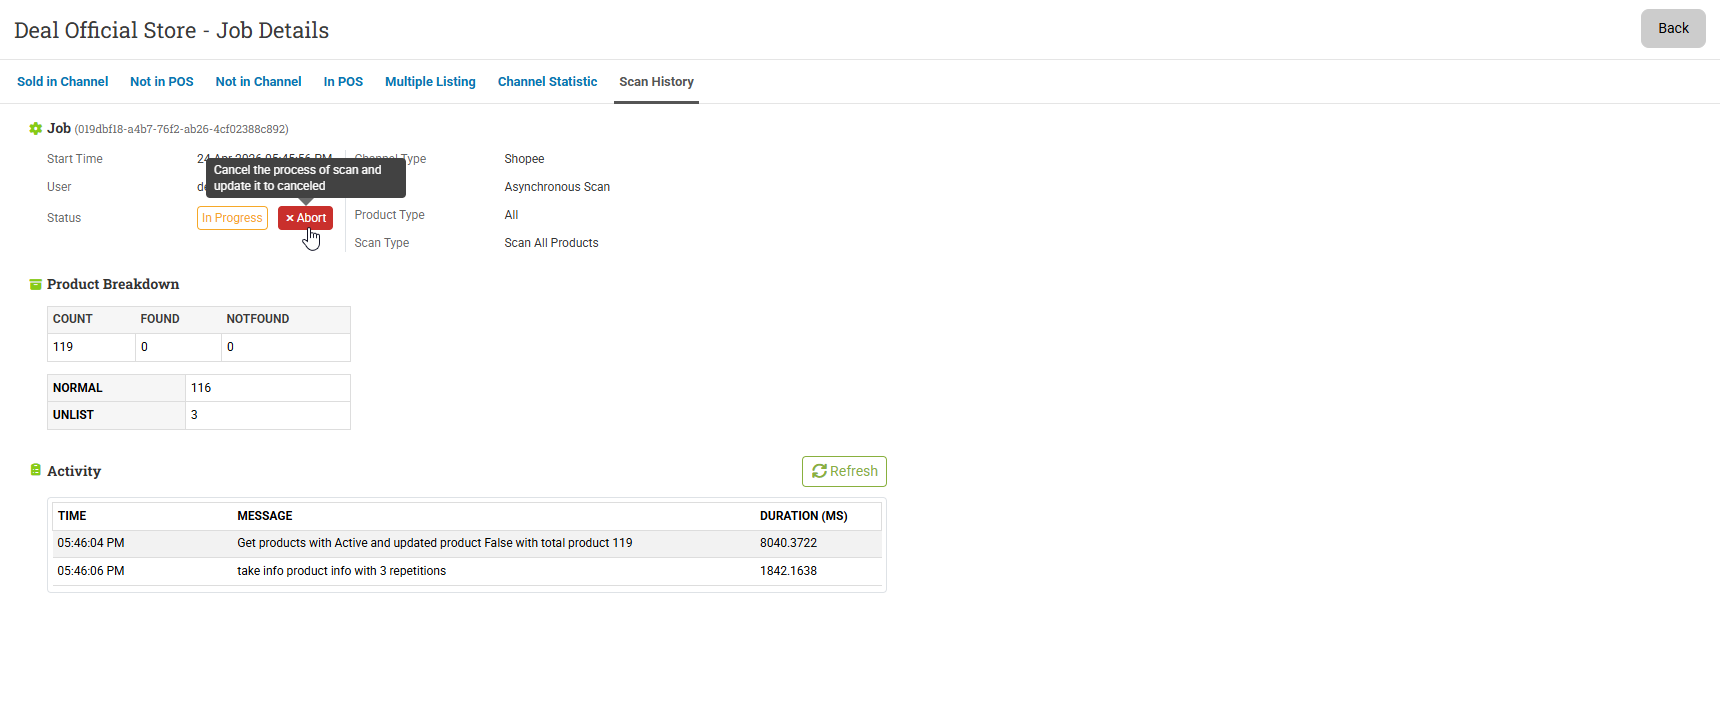Click the In Progress status badge
Viewport: 1720px width, 703px height.
coord(232,218)
